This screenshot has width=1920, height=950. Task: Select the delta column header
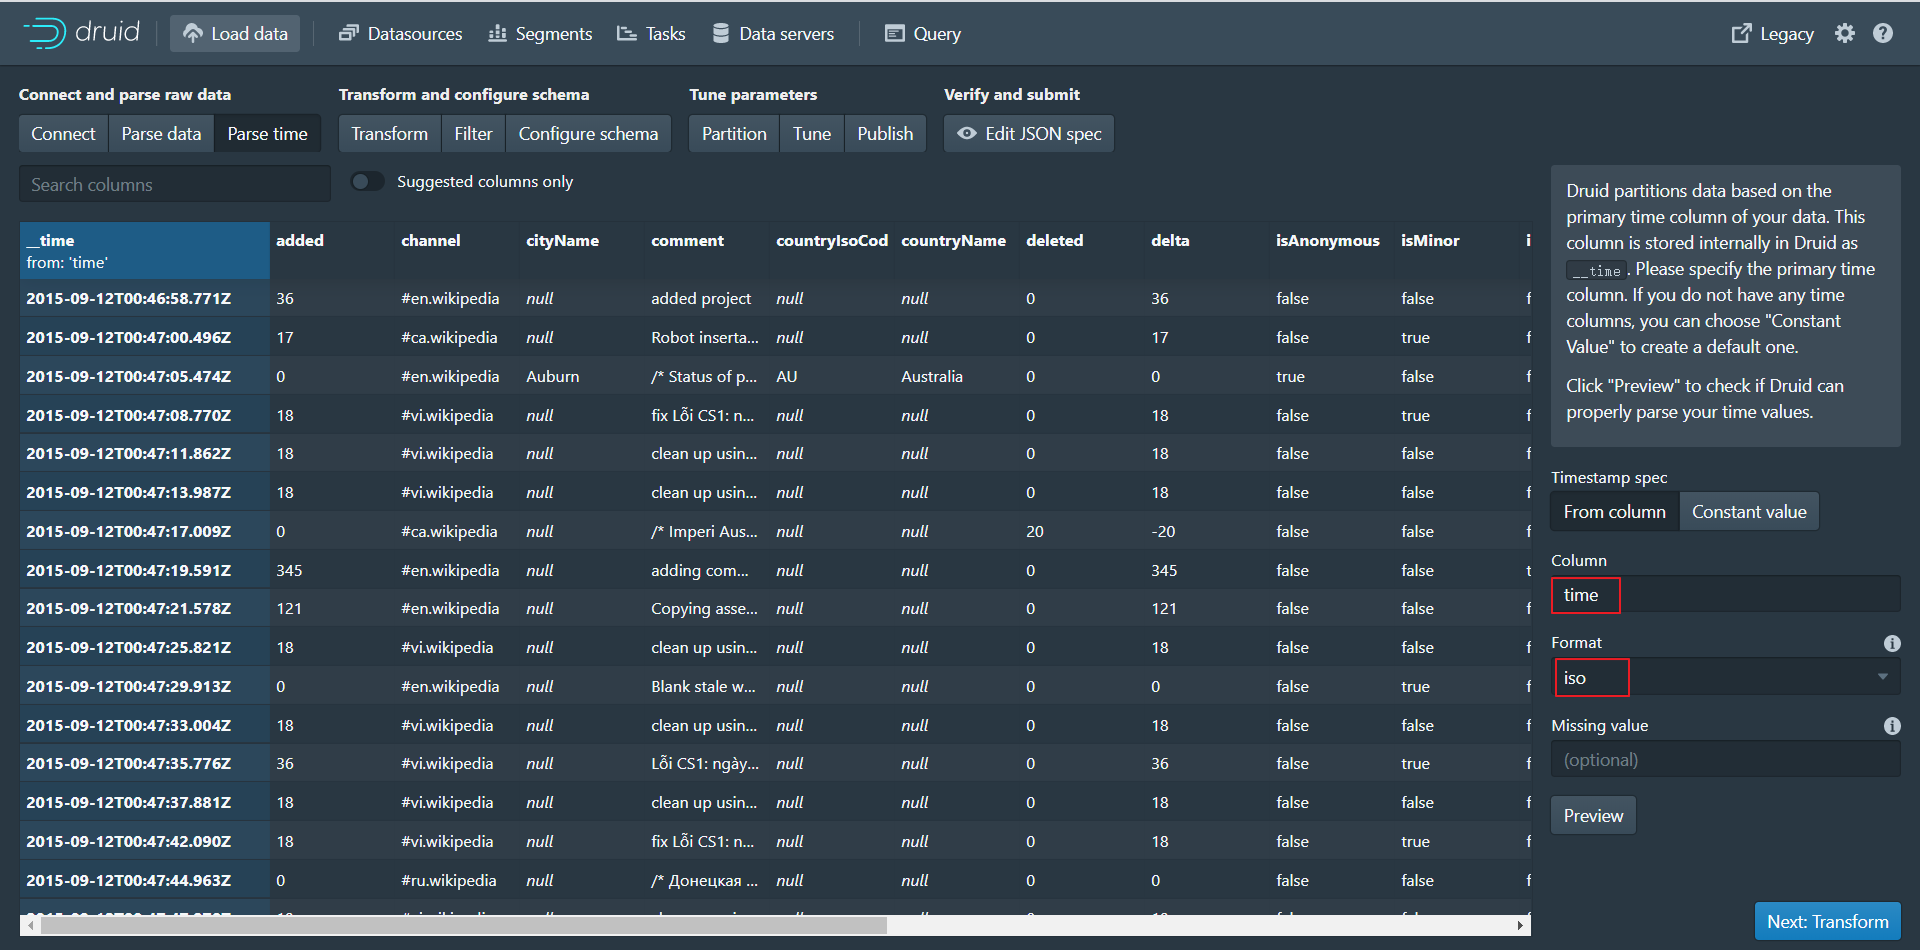1207,251
